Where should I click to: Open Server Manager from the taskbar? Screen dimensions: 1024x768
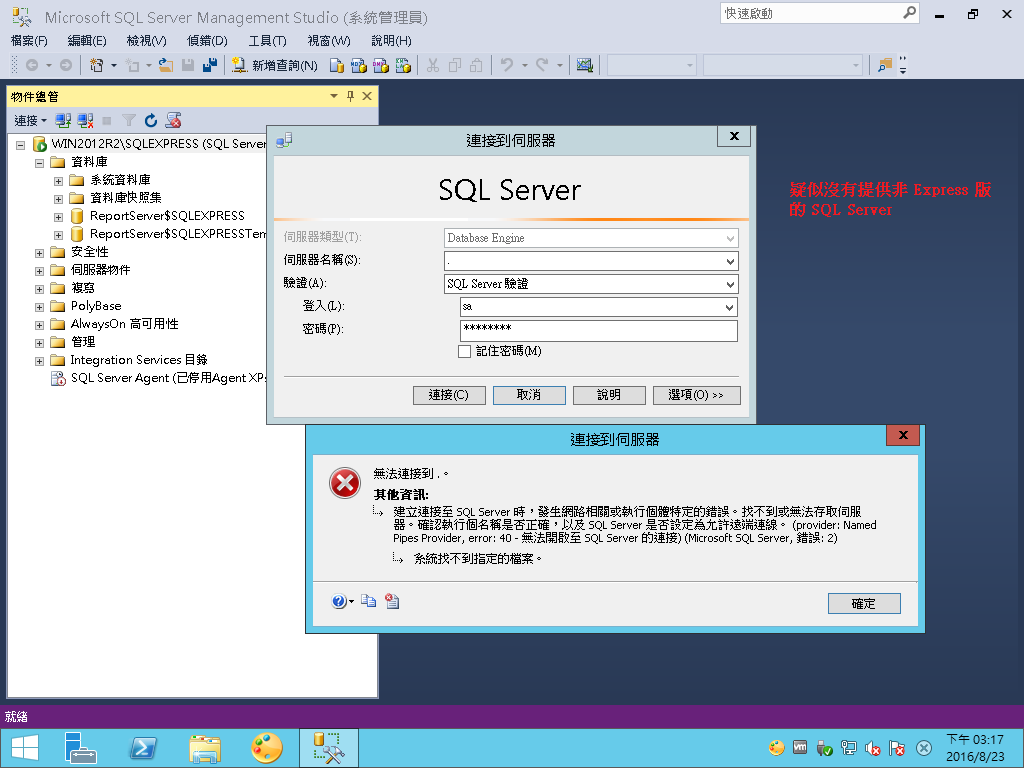point(81,748)
